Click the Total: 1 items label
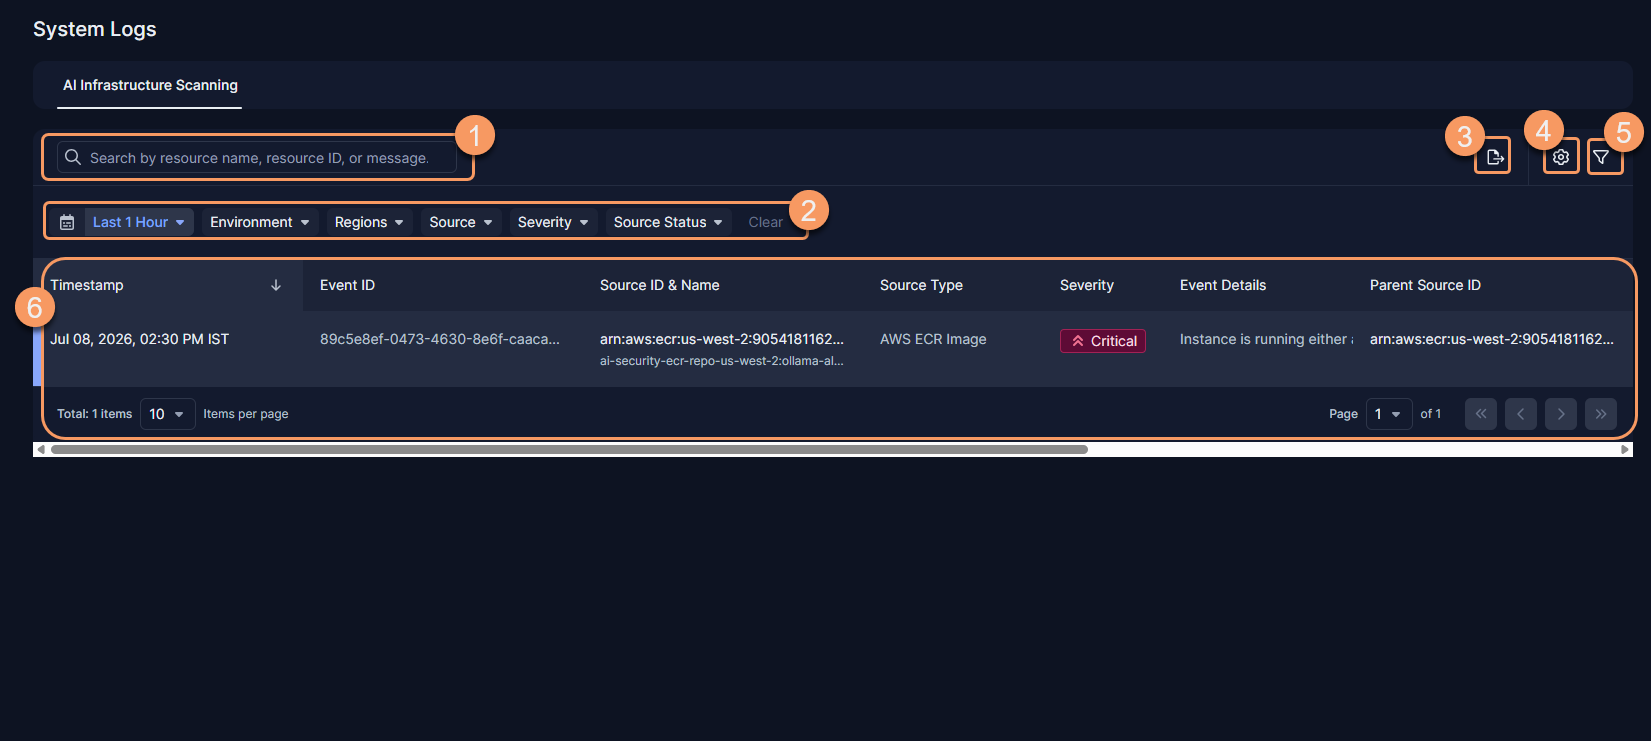Image resolution: width=1651 pixels, height=741 pixels. tap(94, 414)
